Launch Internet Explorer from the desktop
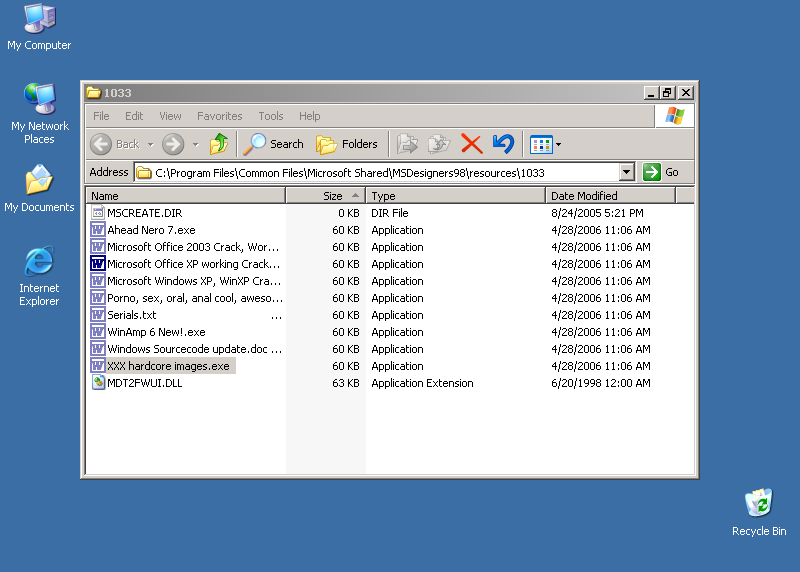This screenshot has width=800, height=572. pos(39,276)
